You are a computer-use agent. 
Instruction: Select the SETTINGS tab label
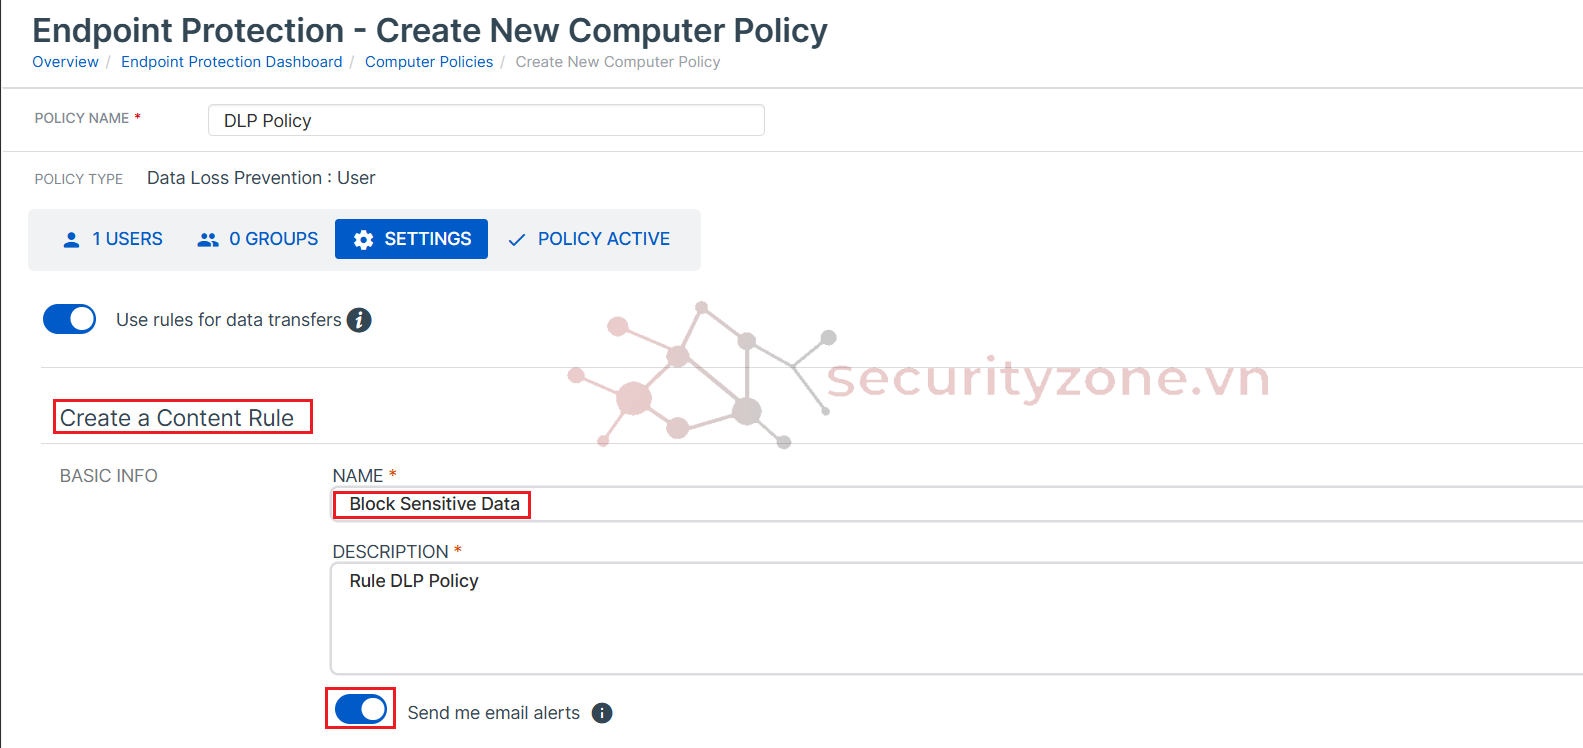pos(427,239)
